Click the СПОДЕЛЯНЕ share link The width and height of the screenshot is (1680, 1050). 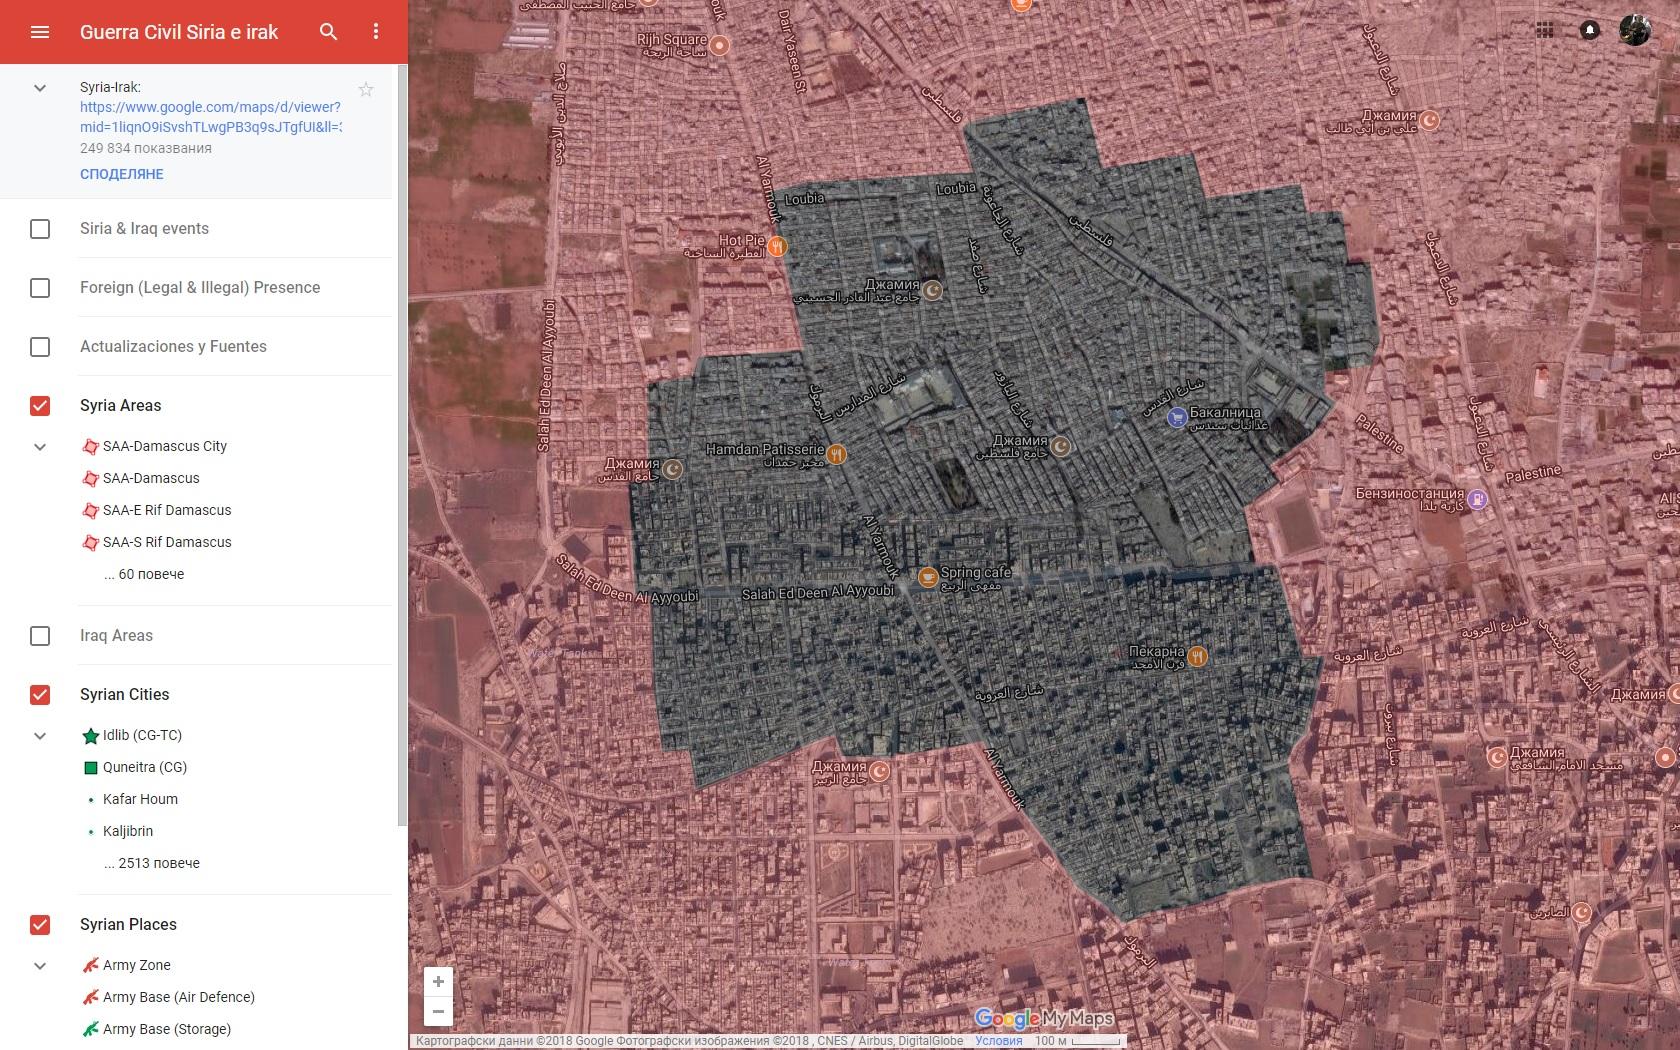[x=122, y=174]
